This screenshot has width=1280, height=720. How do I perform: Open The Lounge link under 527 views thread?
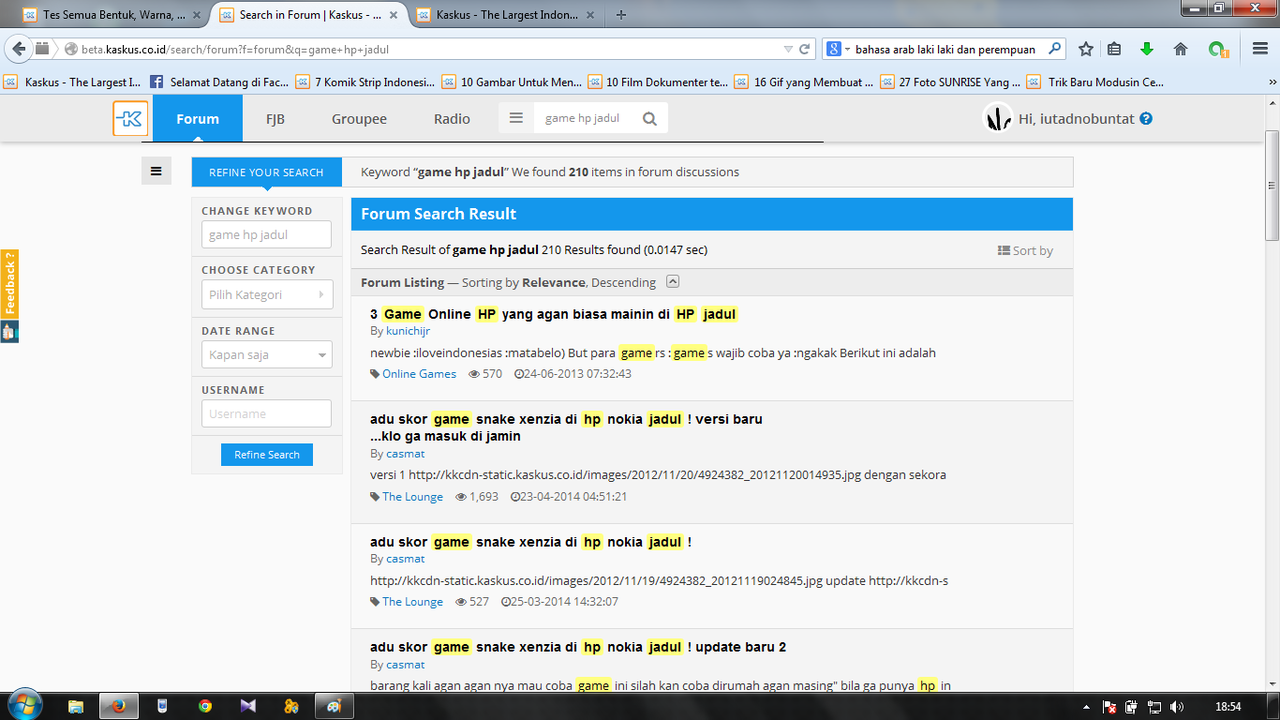412,601
